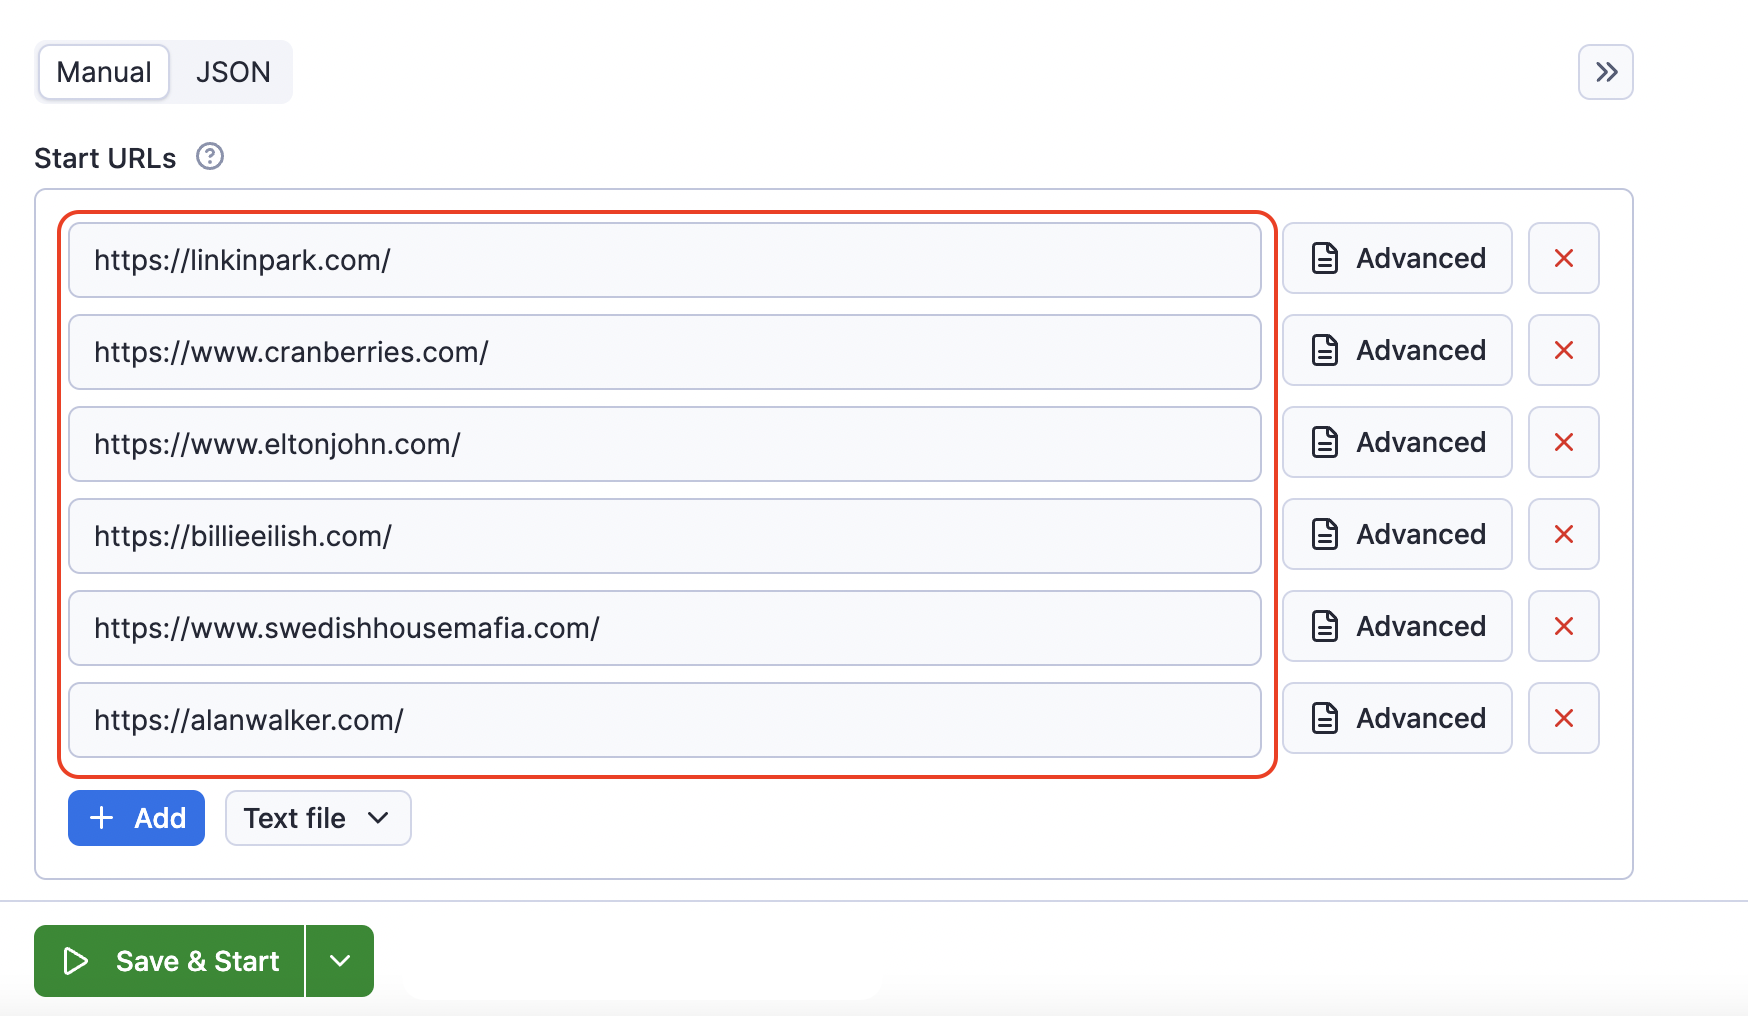
Task: Remove the cranberries.com start URL
Action: (x=1563, y=350)
